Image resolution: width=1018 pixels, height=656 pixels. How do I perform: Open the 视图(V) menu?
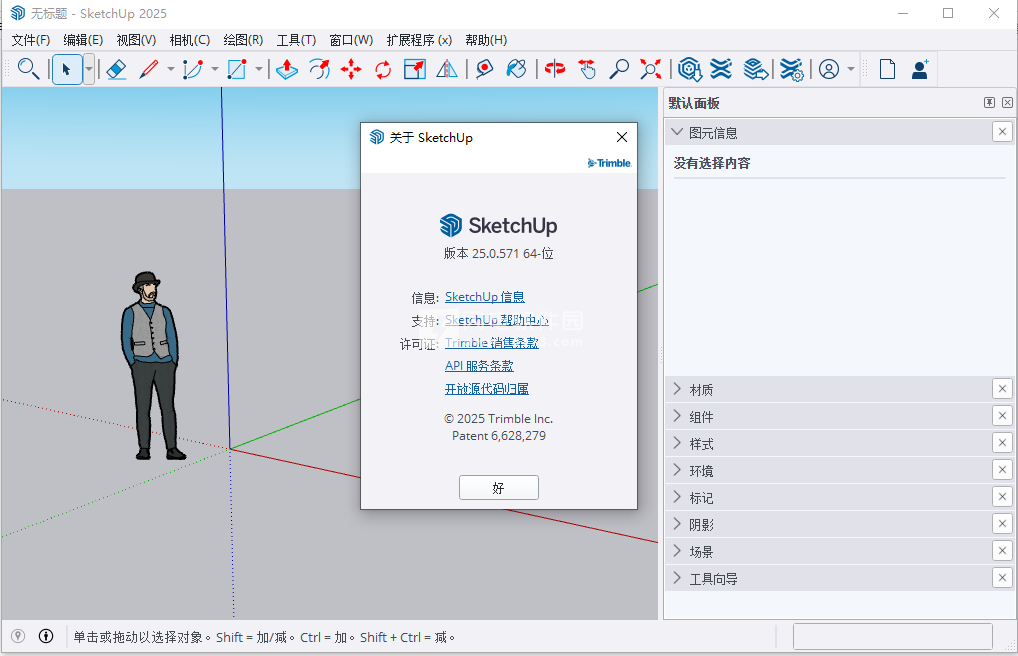[136, 40]
